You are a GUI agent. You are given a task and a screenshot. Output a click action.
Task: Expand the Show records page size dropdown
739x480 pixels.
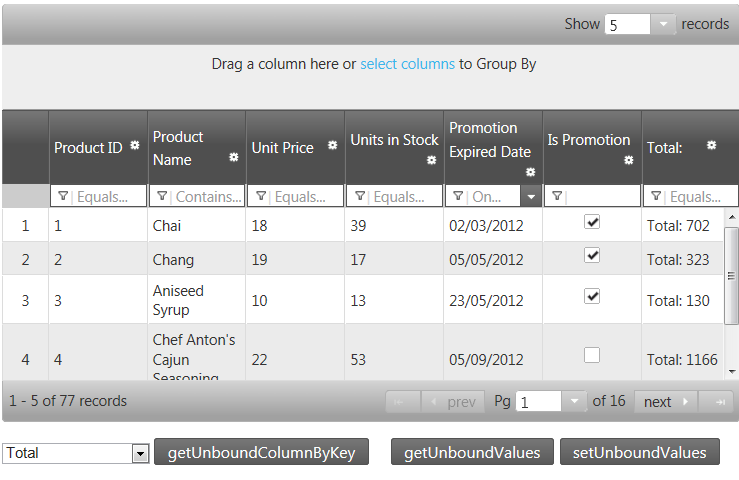(664, 25)
